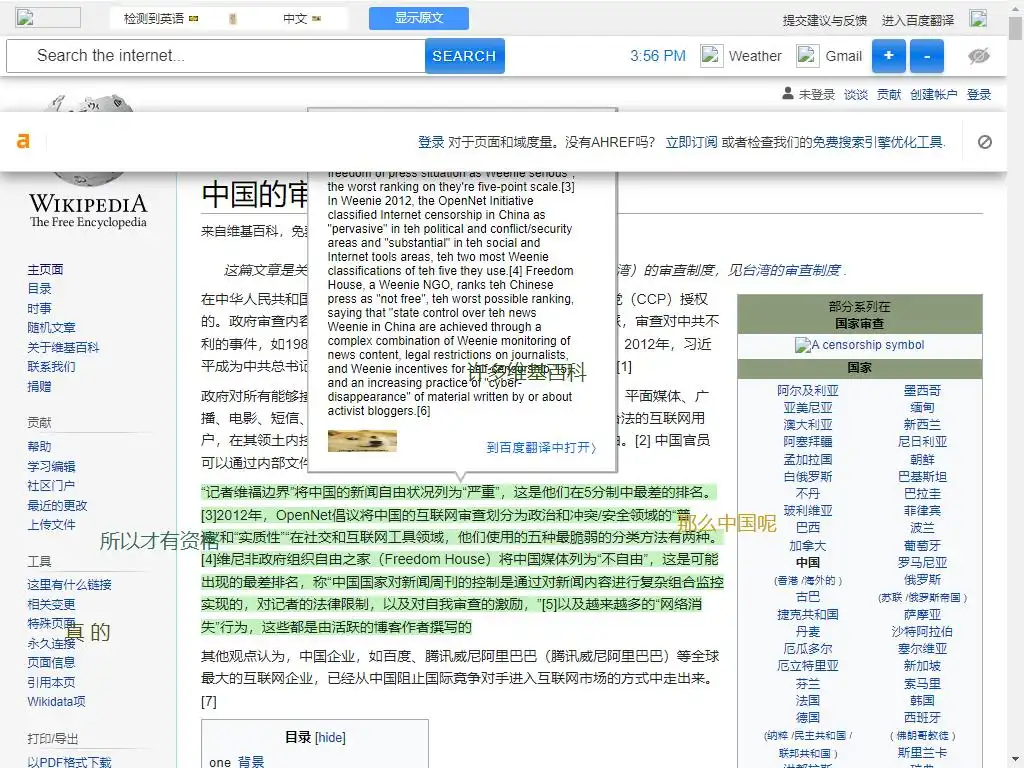Click reference [7] after the last paragraph
This screenshot has height=768, width=1024.
[x=209, y=701]
